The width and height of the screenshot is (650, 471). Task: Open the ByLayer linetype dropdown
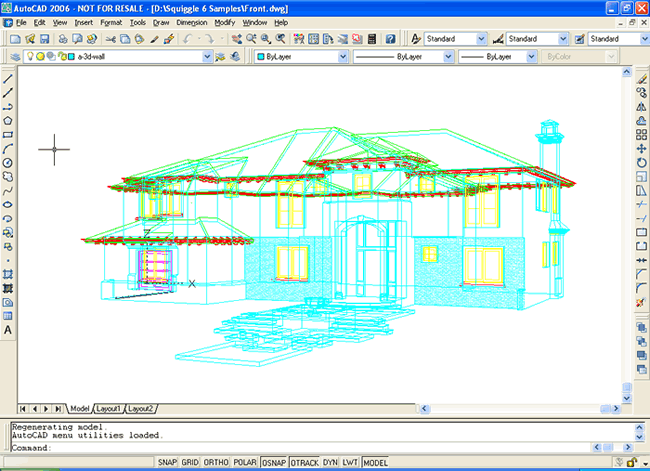click(448, 57)
